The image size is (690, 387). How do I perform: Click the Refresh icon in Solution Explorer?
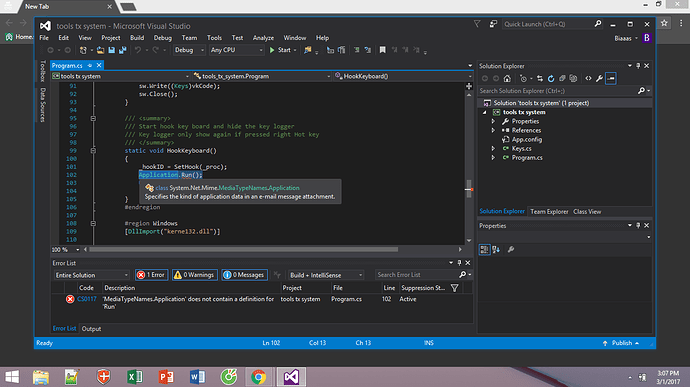pos(551,78)
